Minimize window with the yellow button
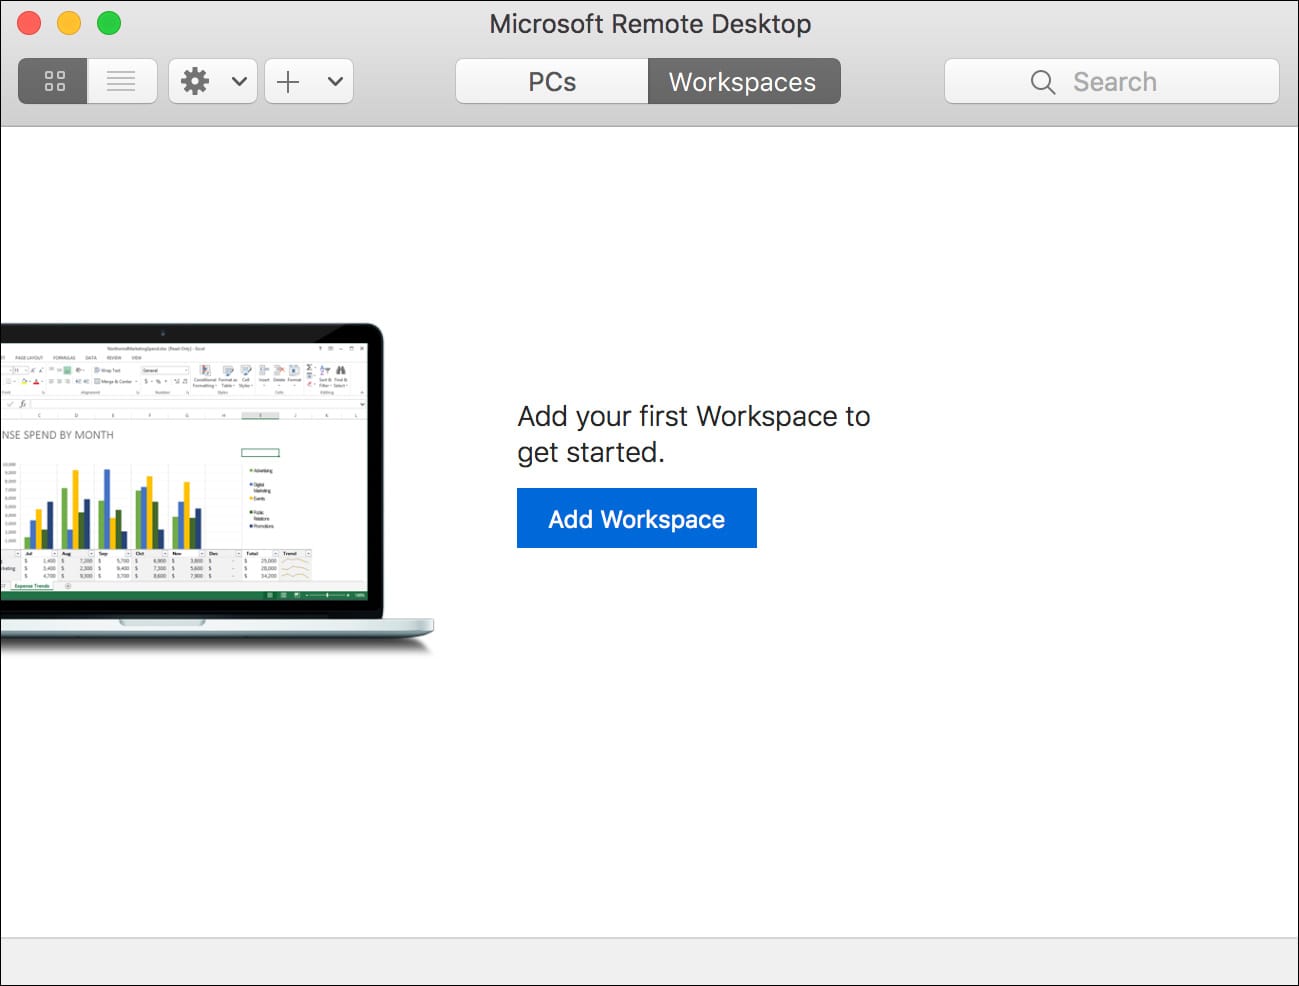 pos(69,23)
